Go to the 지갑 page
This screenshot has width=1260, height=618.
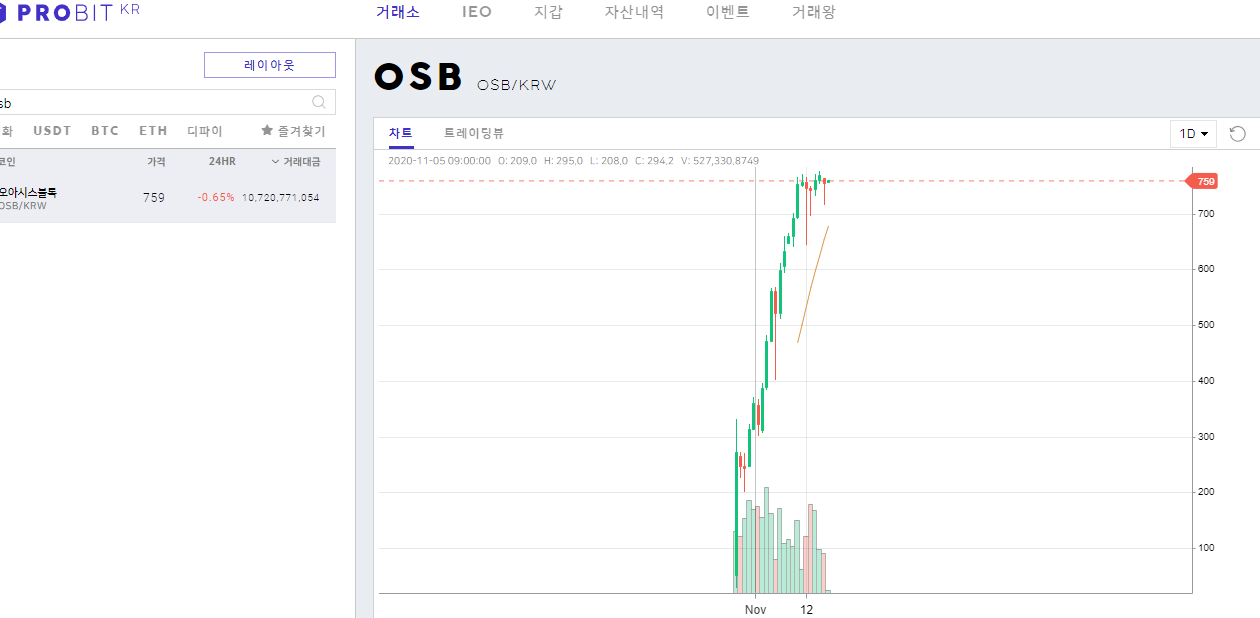tap(548, 13)
